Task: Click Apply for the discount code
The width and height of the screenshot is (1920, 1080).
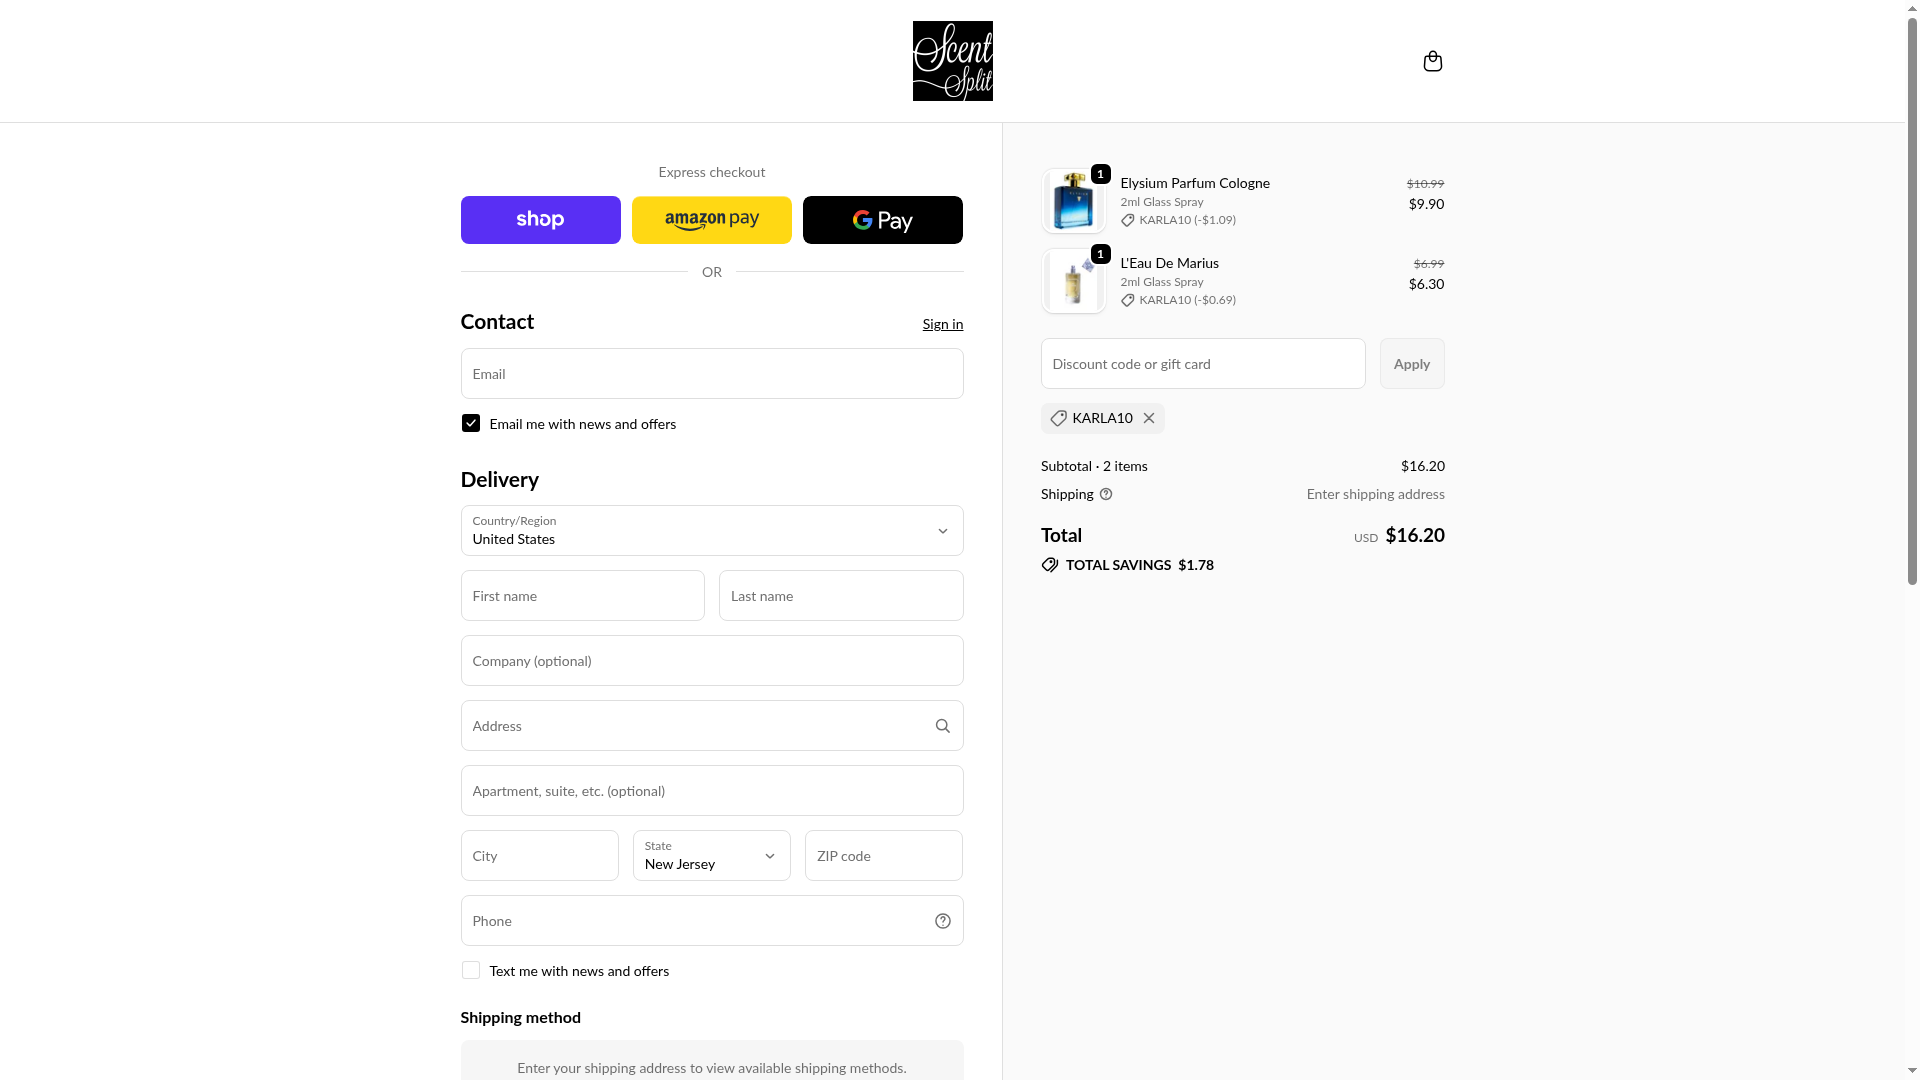Action: (1411, 364)
